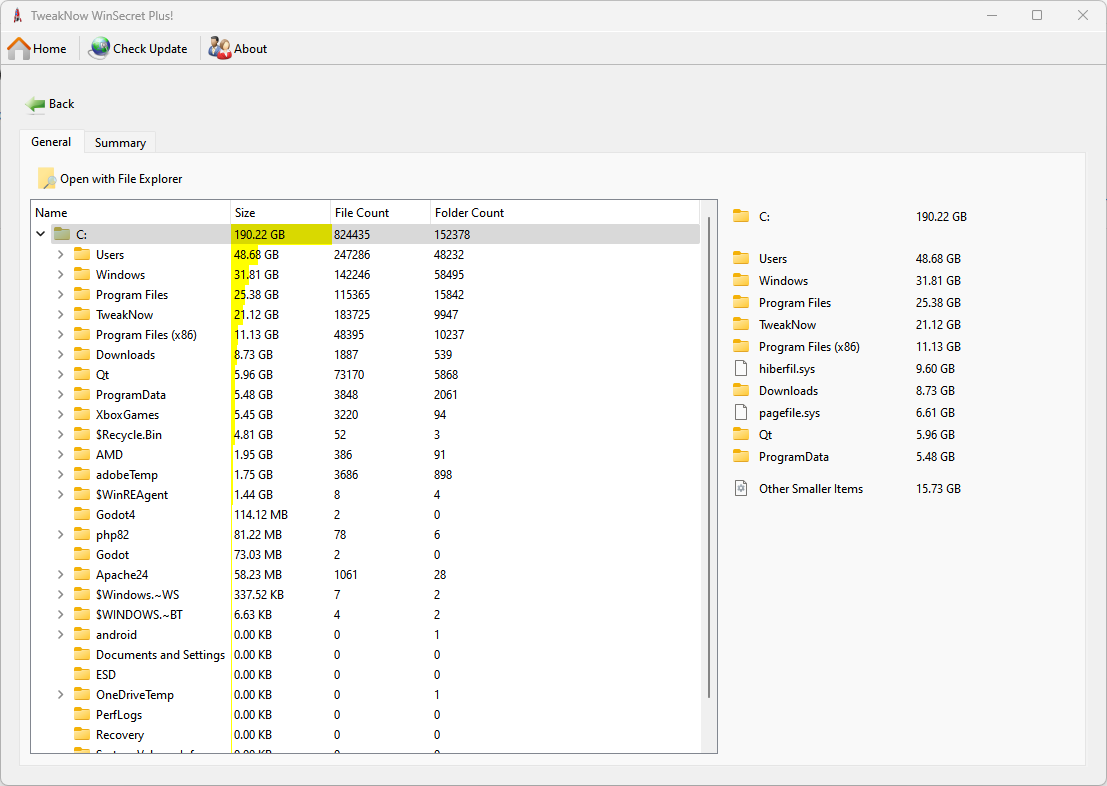The height and width of the screenshot is (786, 1107).
Task: Select pagefile.sys file icon in right panel
Action: click(741, 413)
